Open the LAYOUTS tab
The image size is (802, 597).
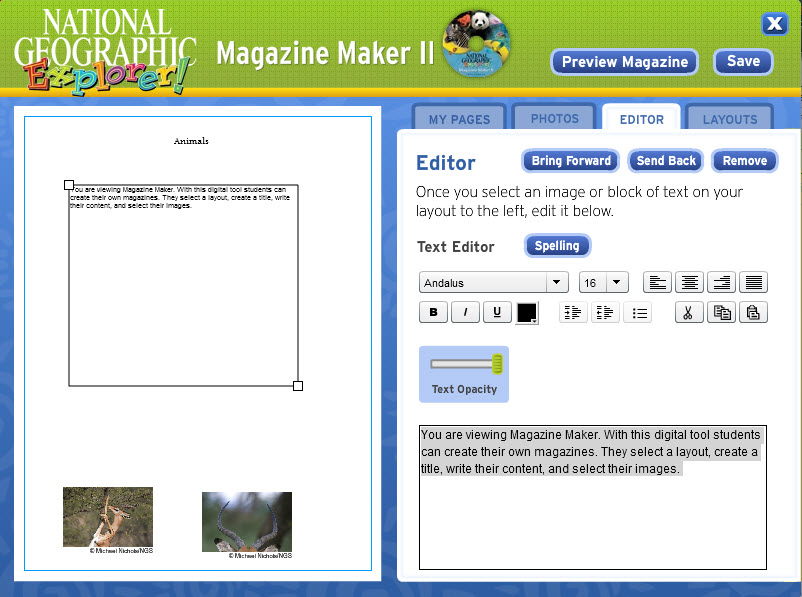click(x=730, y=119)
